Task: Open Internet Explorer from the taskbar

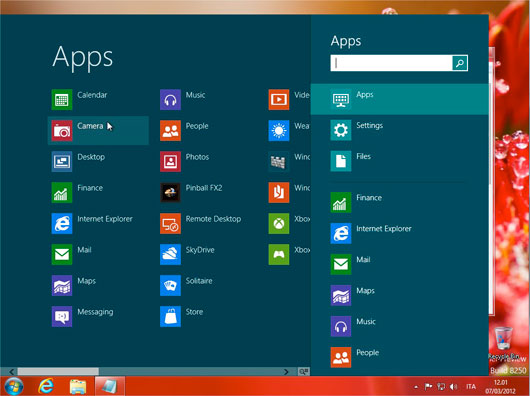Action: click(x=46, y=386)
